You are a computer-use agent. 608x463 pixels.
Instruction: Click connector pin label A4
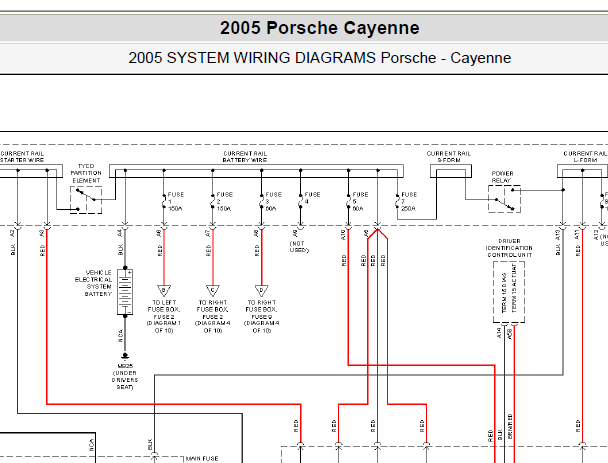pyautogui.click(x=120, y=233)
